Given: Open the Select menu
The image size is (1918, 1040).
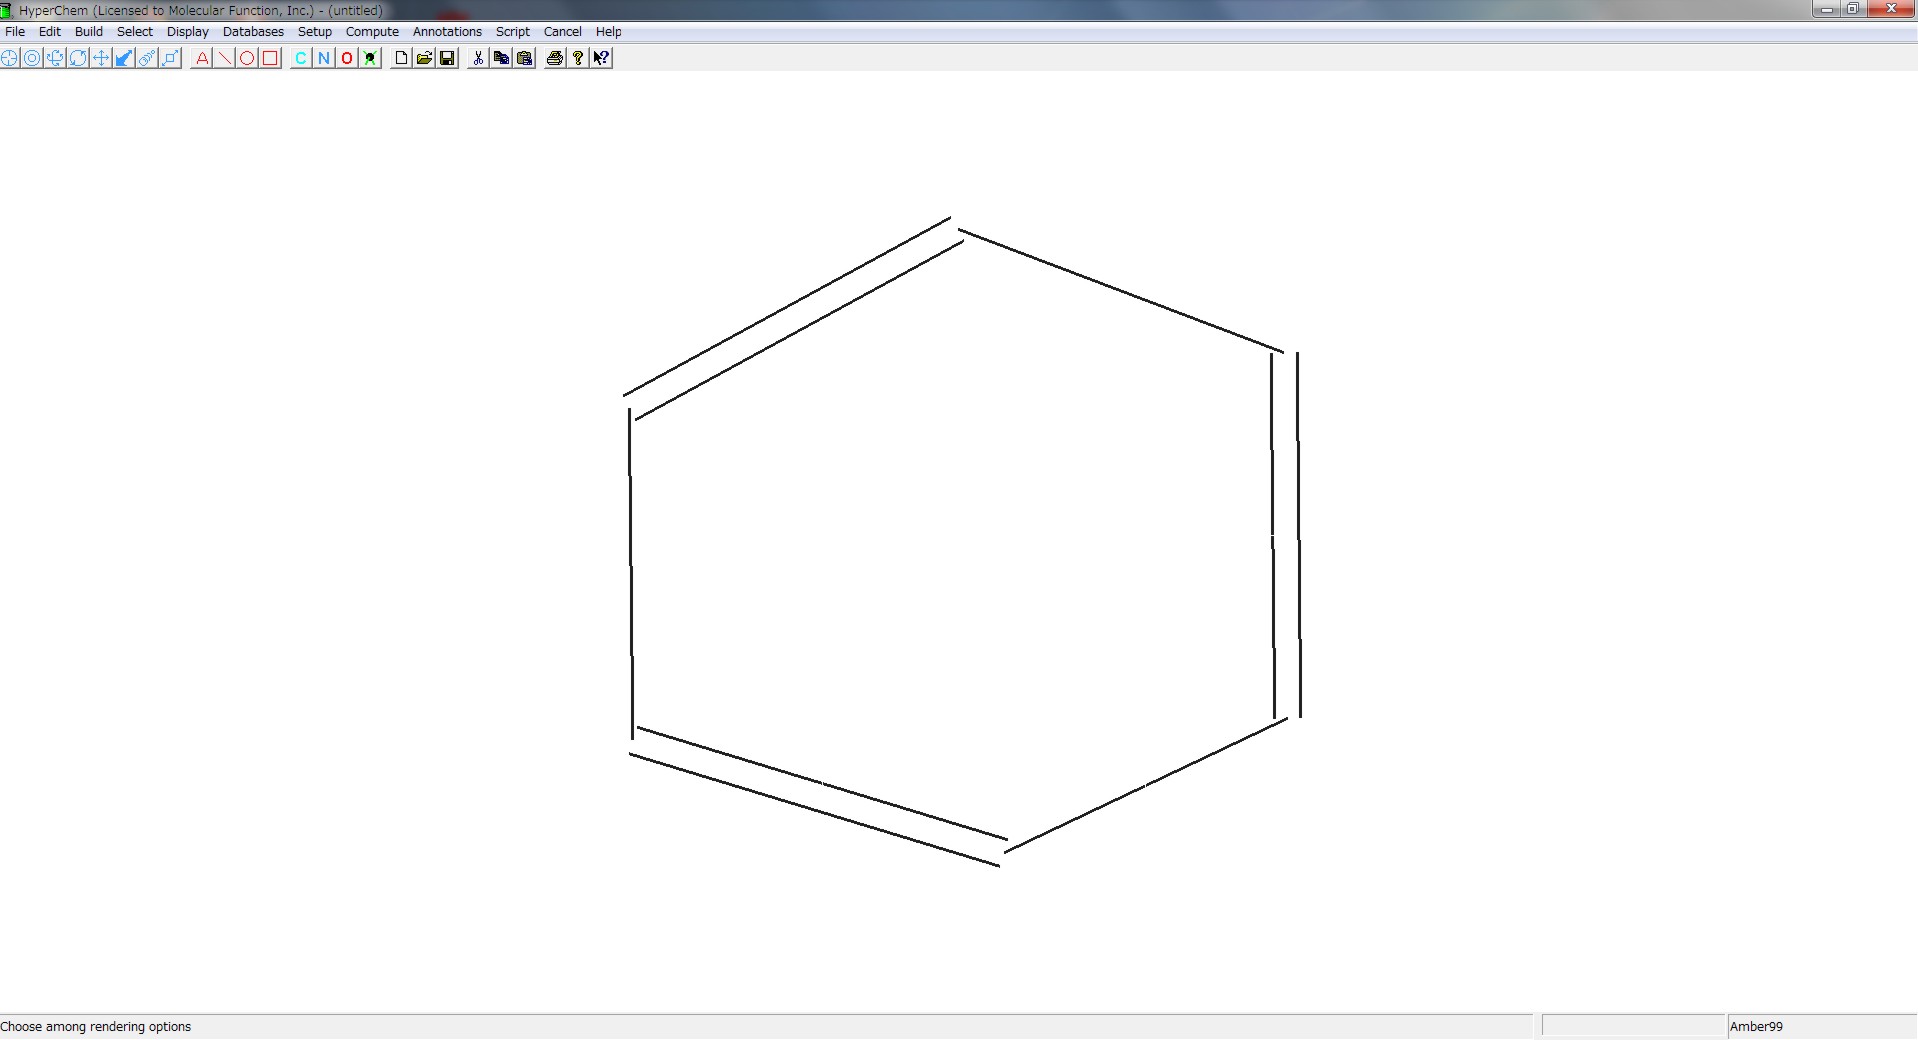Looking at the screenshot, I should point(135,32).
